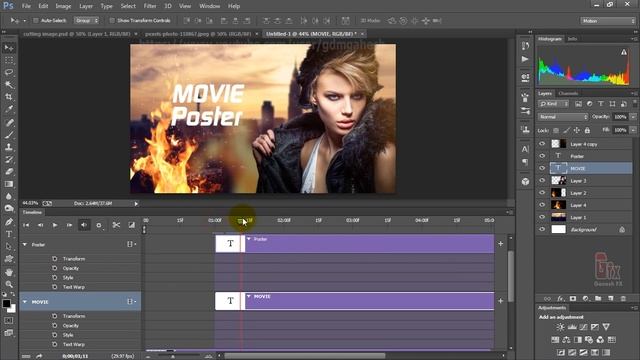Open timeline settings gear
This screenshot has width=640, height=360.
(99, 225)
